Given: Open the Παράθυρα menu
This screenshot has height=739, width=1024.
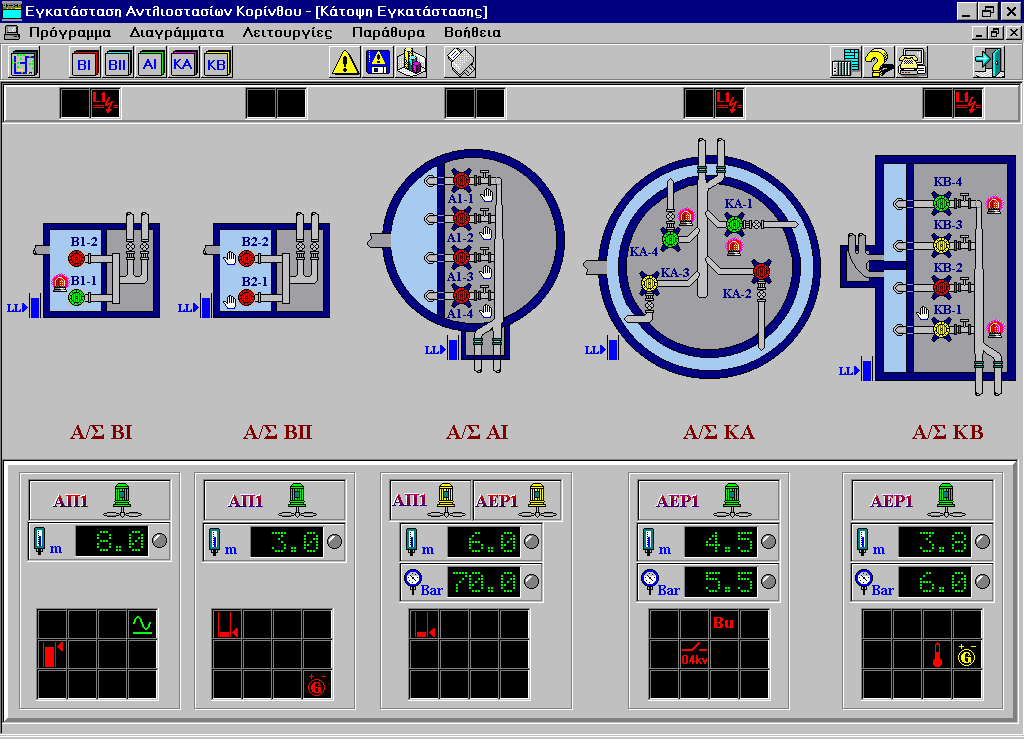Looking at the screenshot, I should 388,32.
